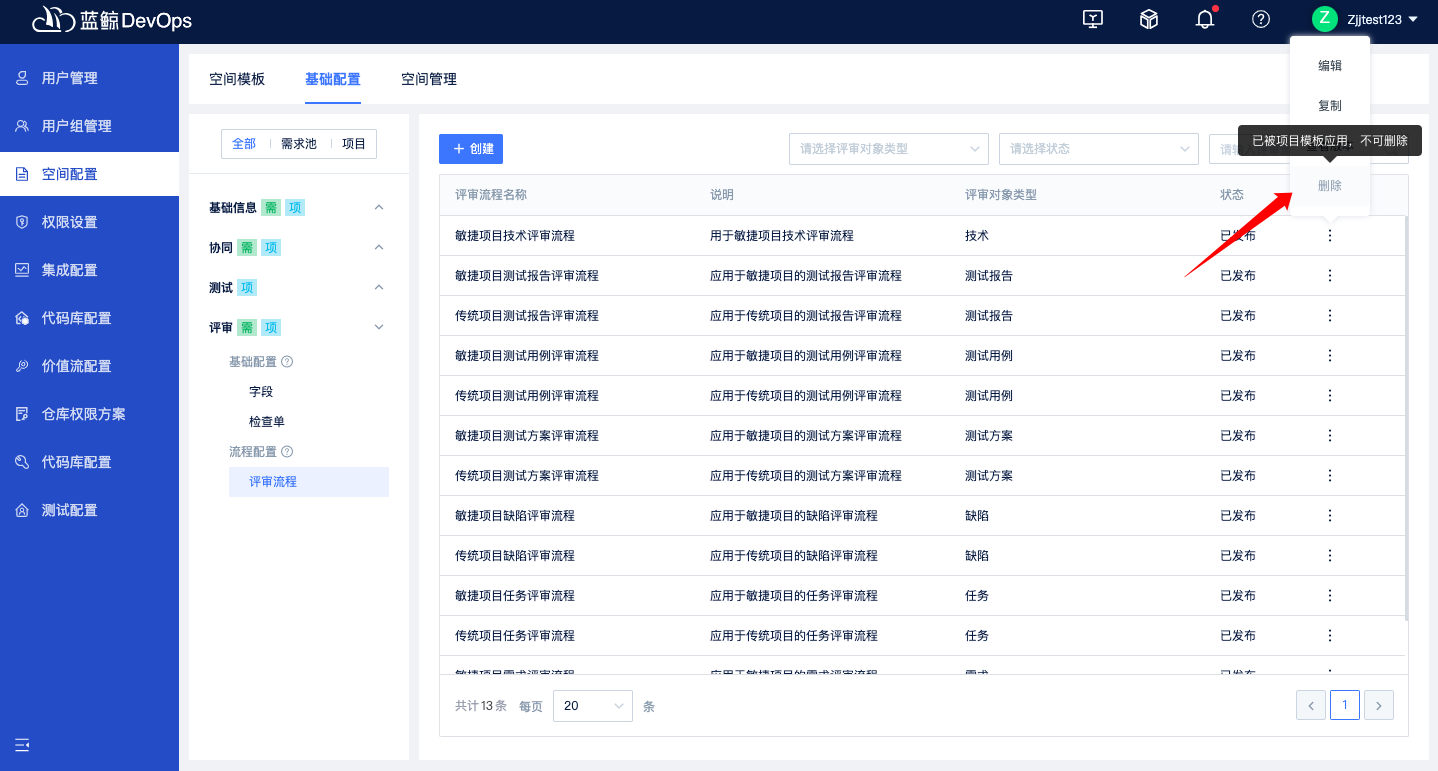Open the more menu for 敏捷项目测试用例评审流程

1330,356
